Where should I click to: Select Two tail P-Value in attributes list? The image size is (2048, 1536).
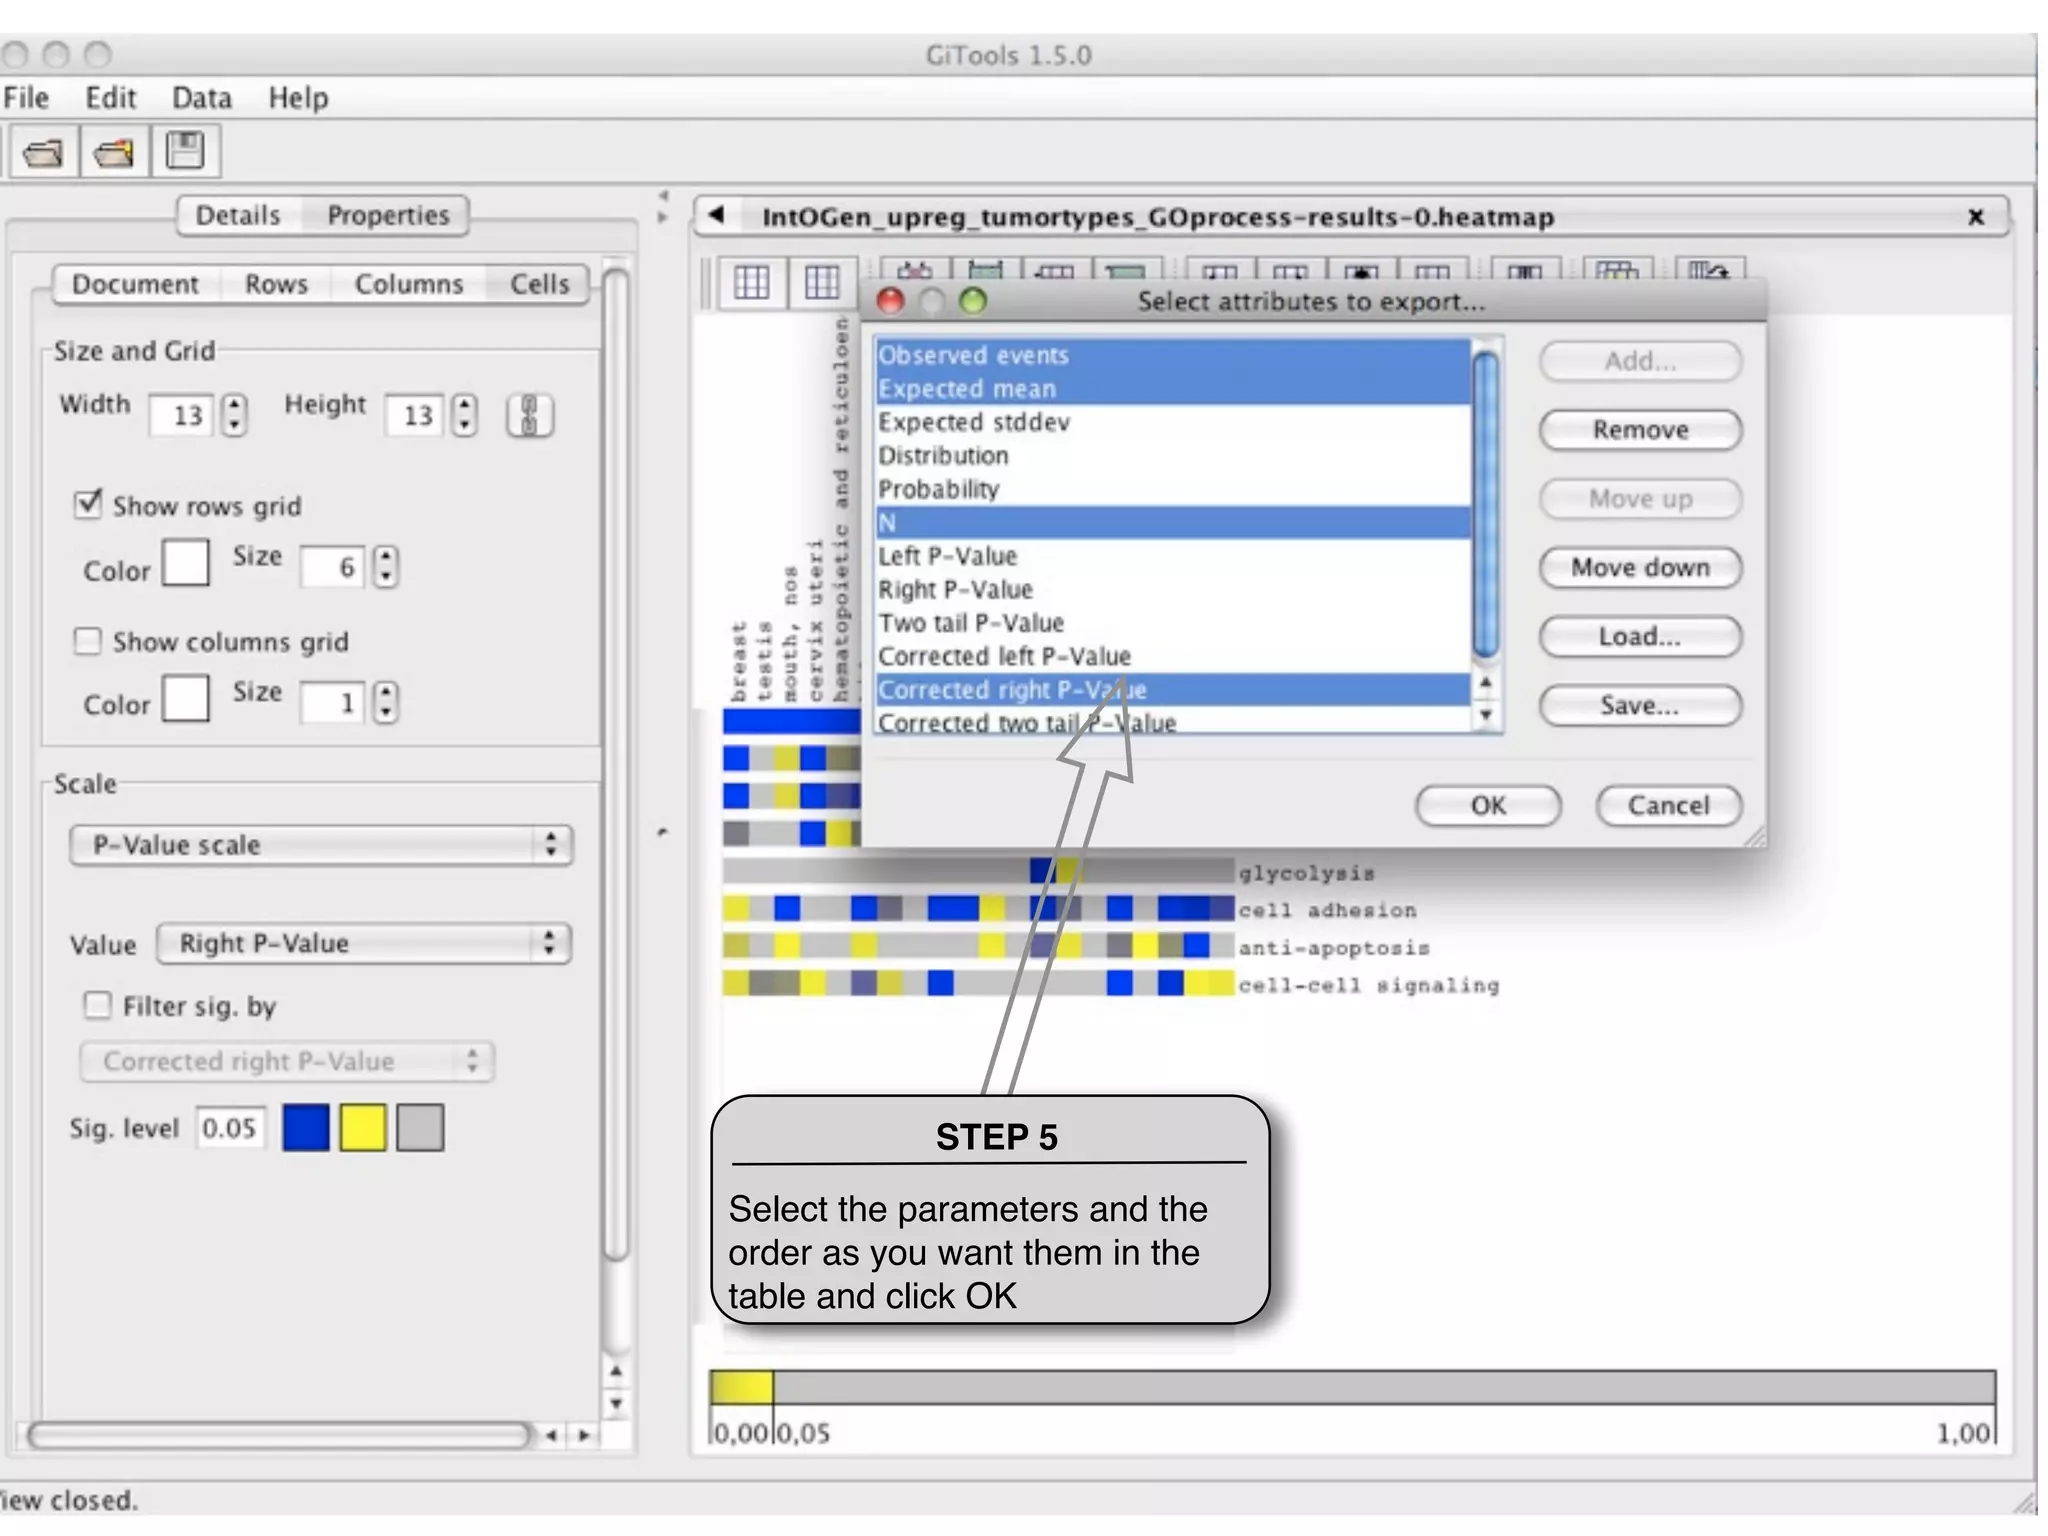tap(1173, 623)
